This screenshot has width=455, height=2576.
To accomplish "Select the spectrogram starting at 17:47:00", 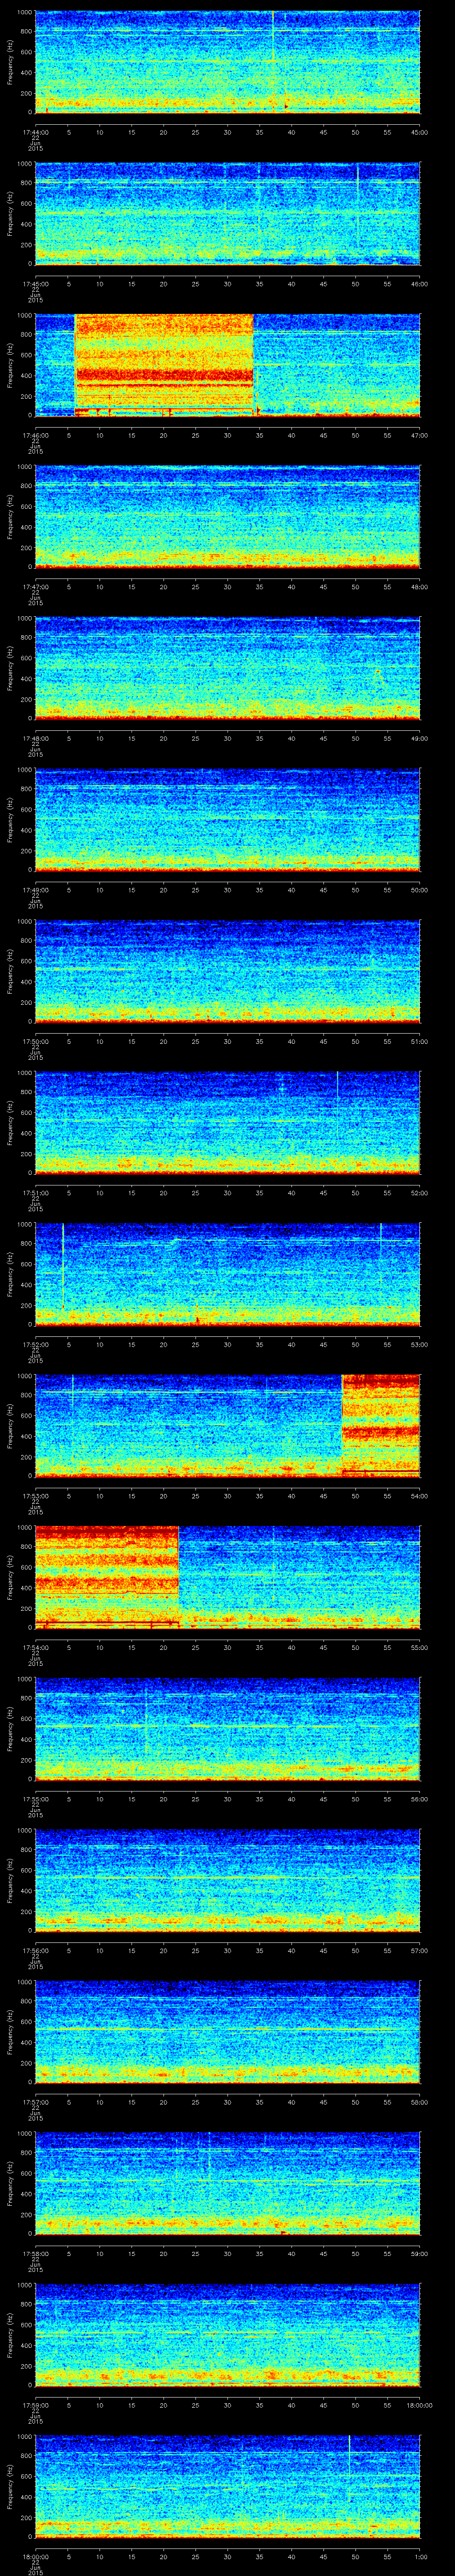I will (228, 517).
